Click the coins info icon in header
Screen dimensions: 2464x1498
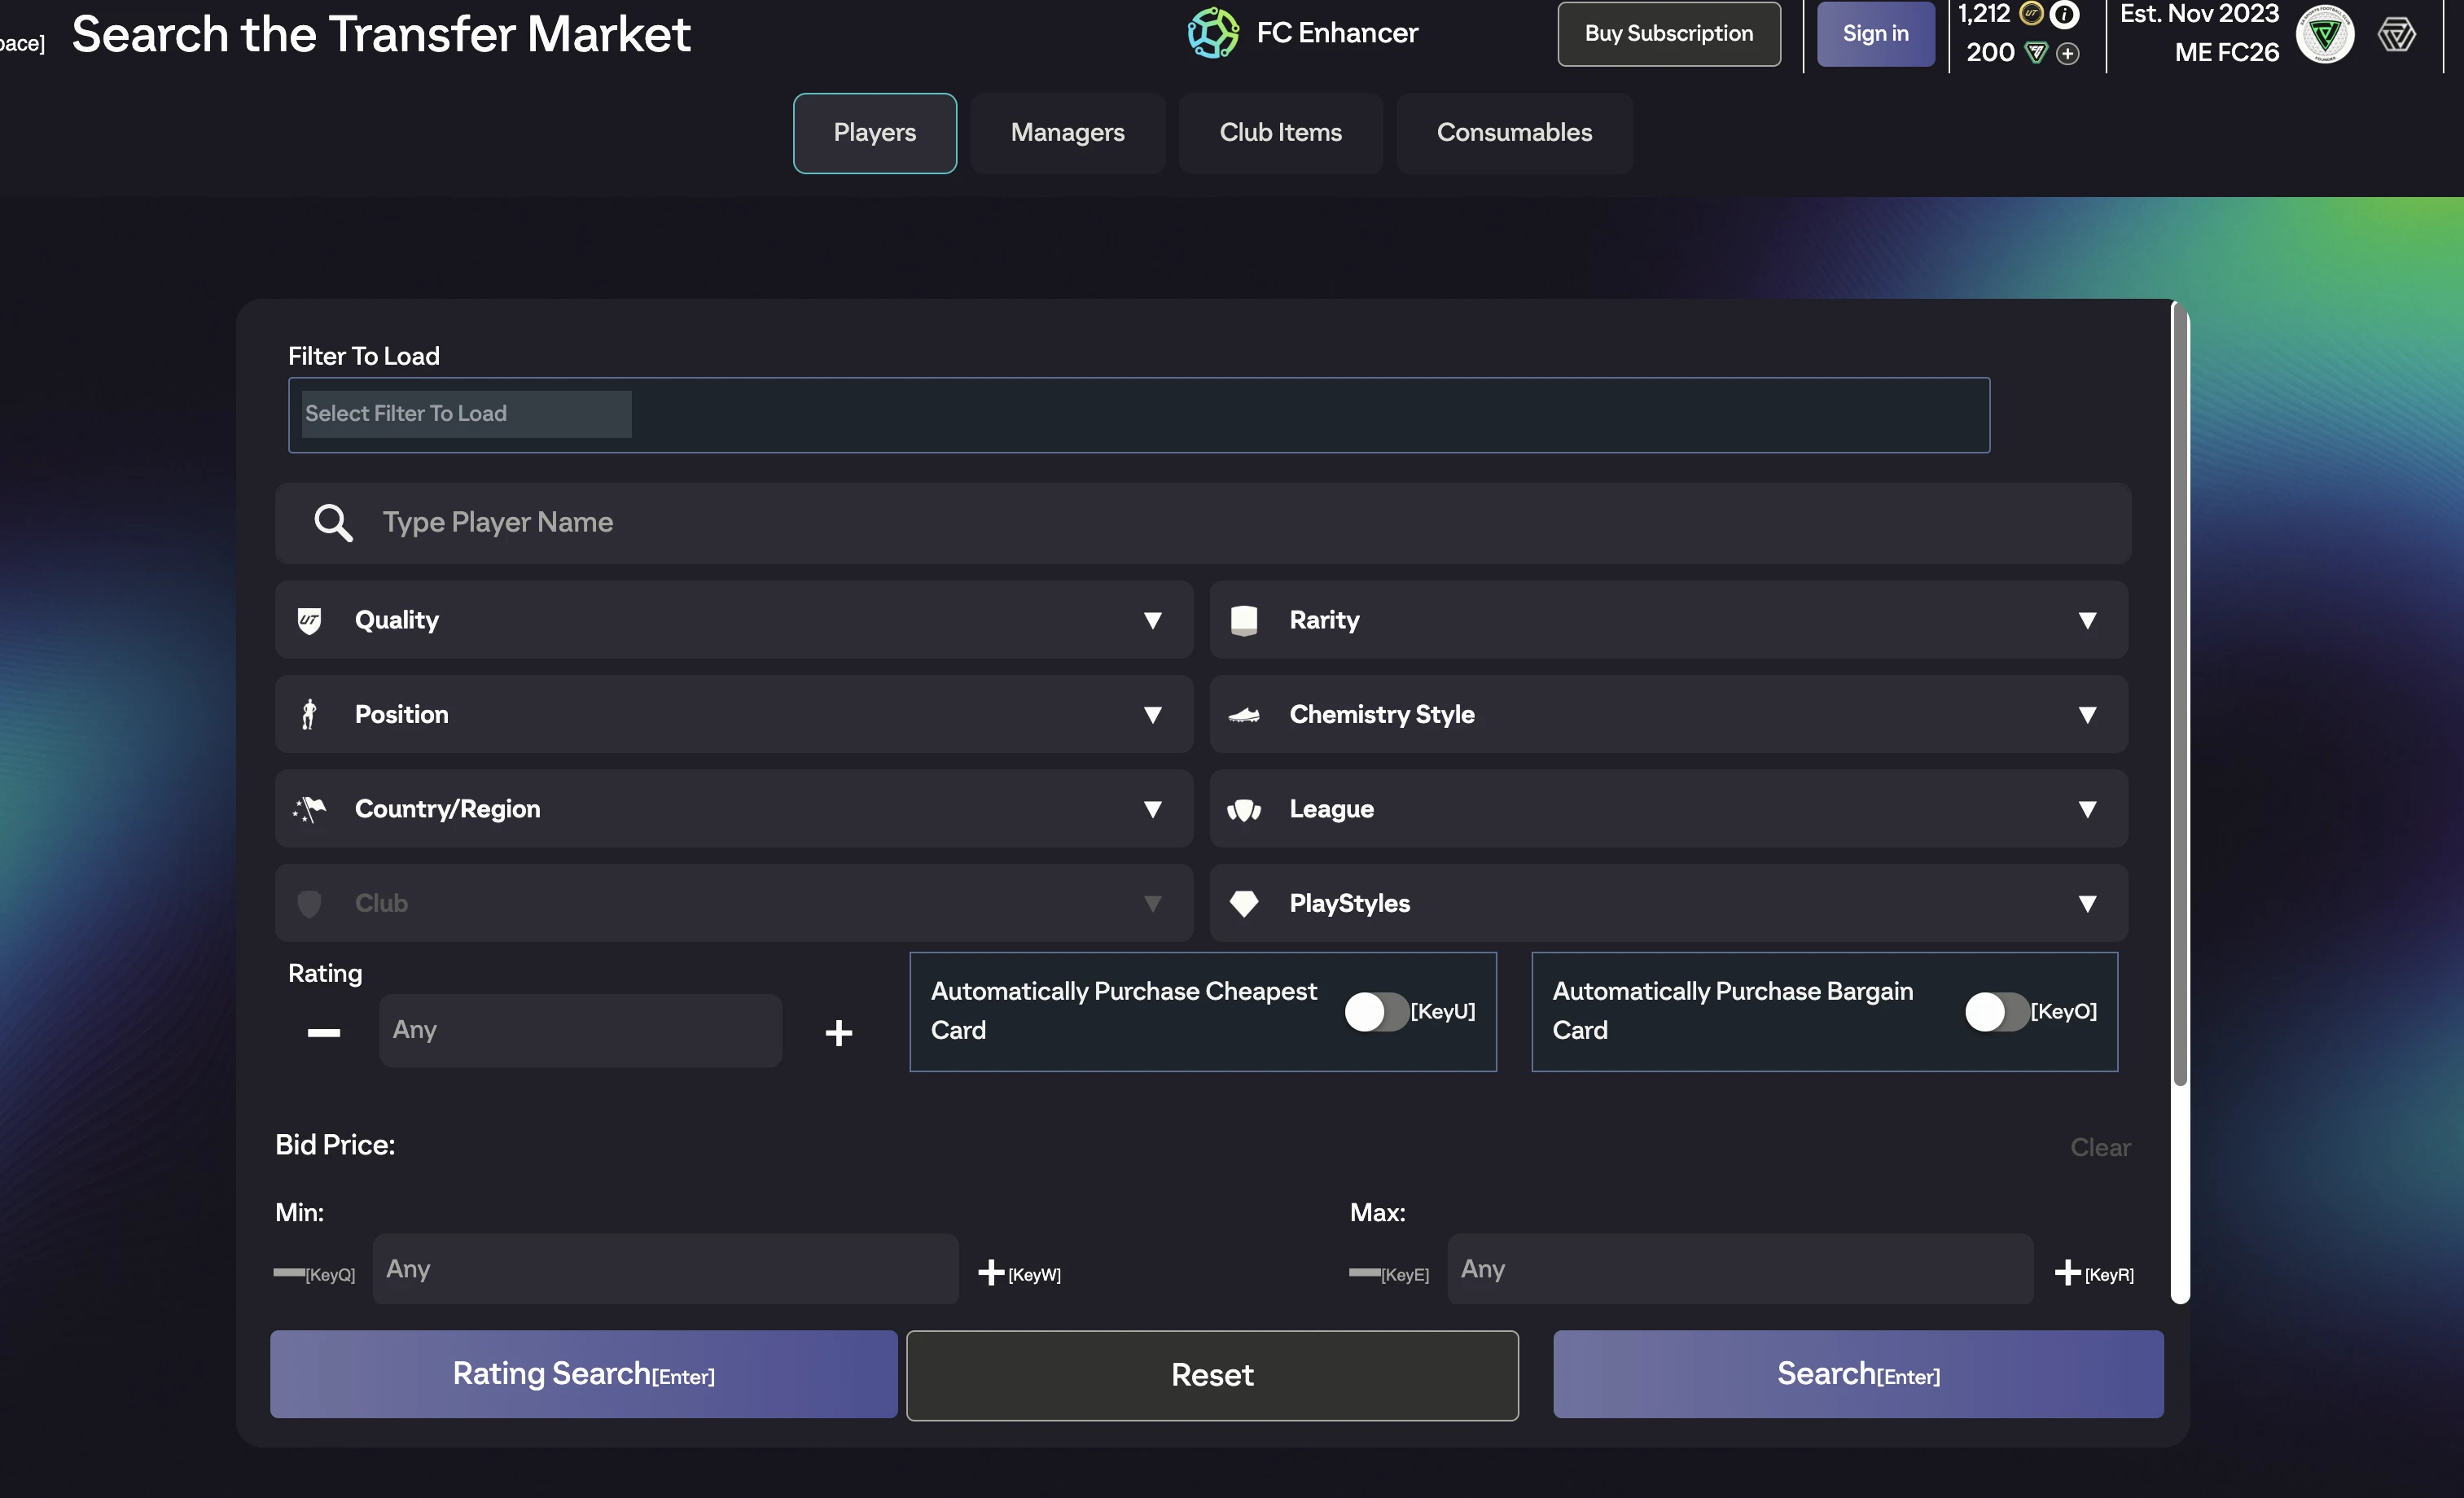pyautogui.click(x=2064, y=15)
